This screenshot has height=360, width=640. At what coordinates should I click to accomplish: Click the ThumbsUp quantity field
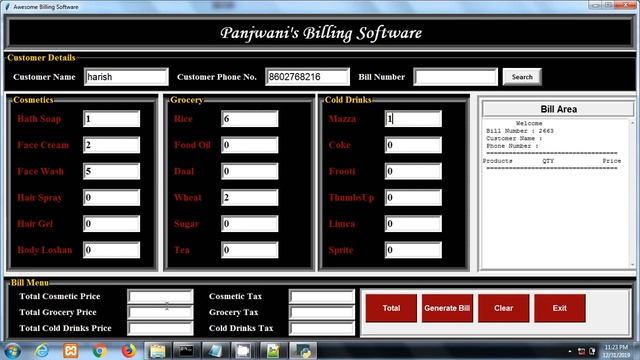[x=413, y=198]
